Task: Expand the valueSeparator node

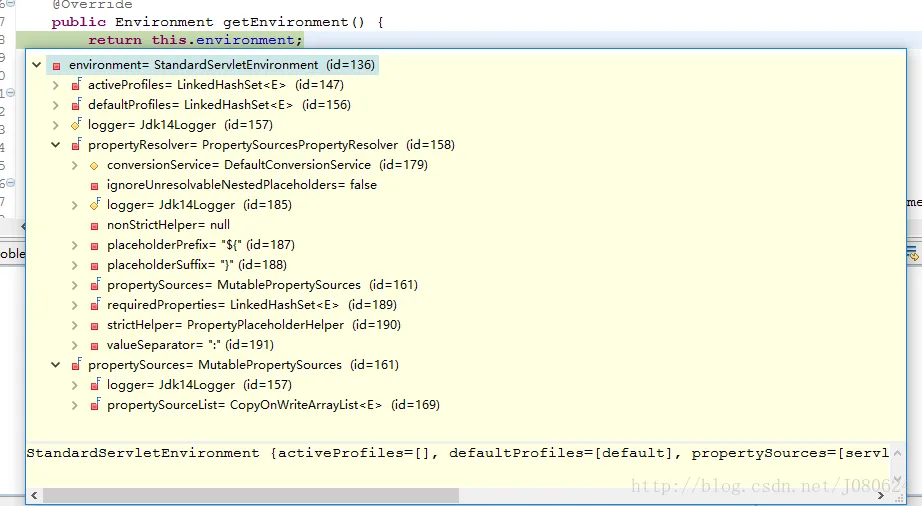Action: coord(74,345)
